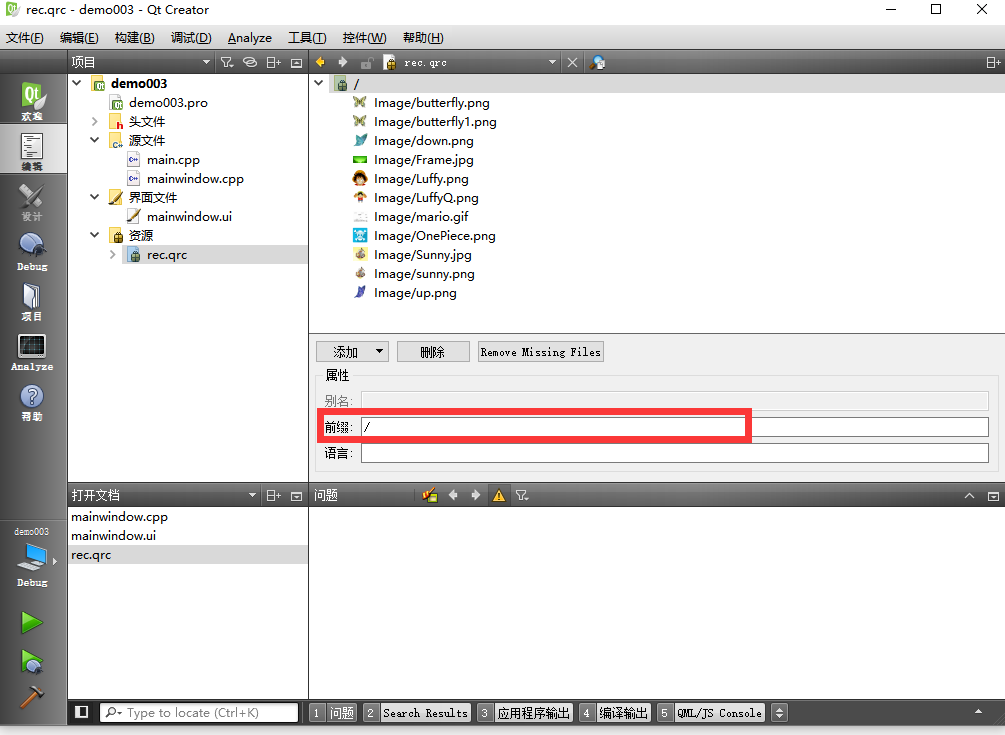This screenshot has width=1005, height=735.
Task: Start debugging with the debug-run icon
Action: pyautogui.click(x=32, y=660)
